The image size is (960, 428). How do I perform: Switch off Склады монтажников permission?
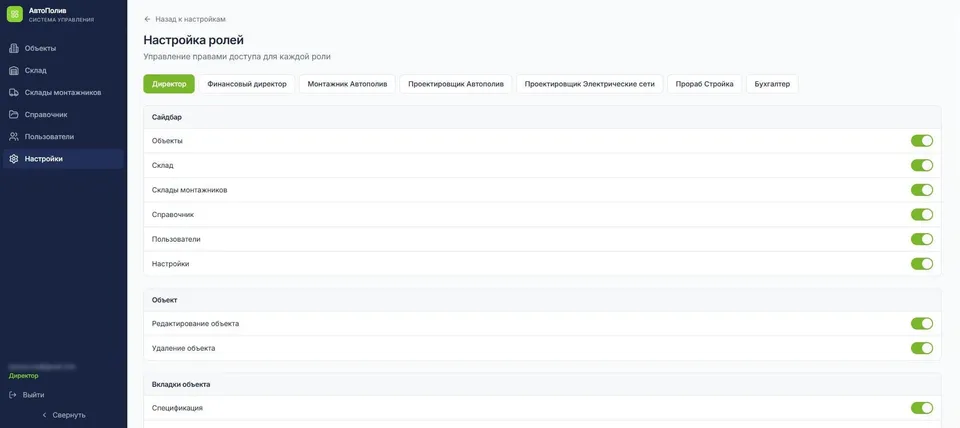point(921,190)
